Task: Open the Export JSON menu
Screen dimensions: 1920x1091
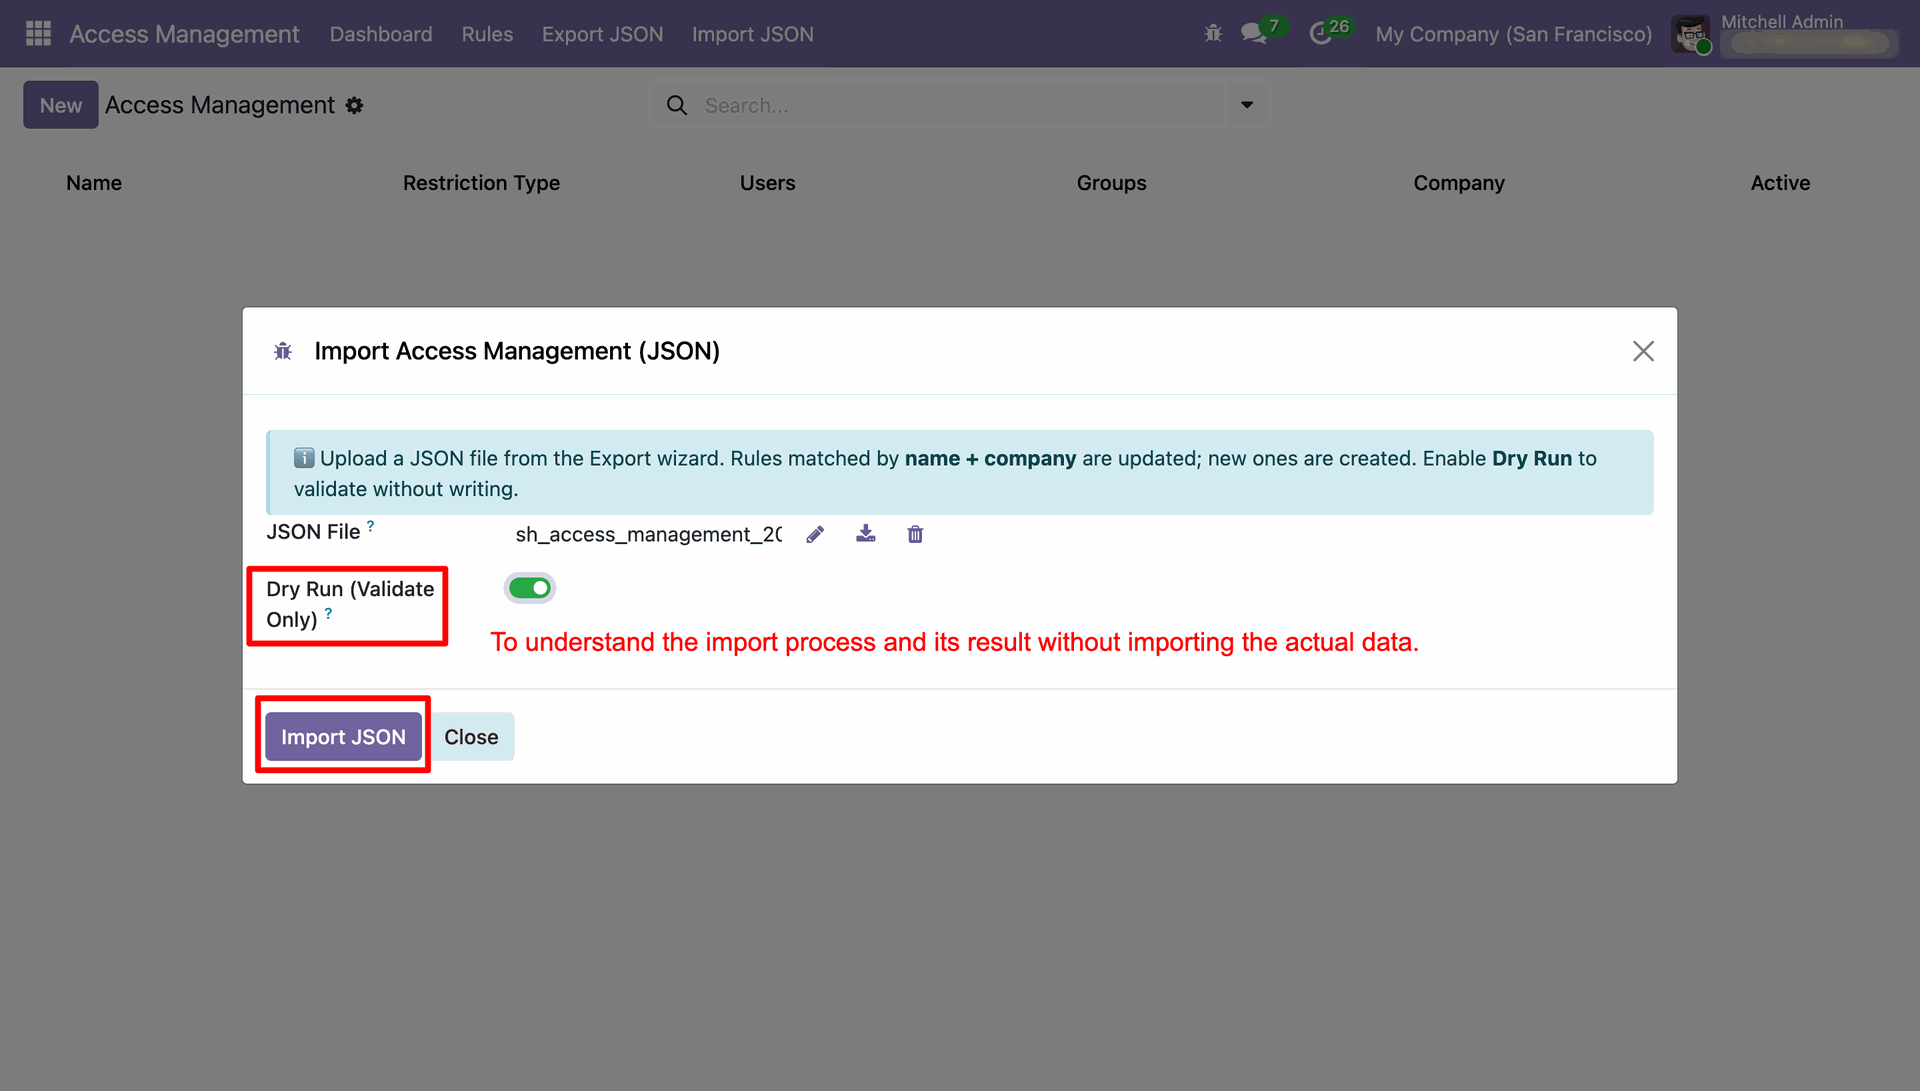Action: (602, 34)
